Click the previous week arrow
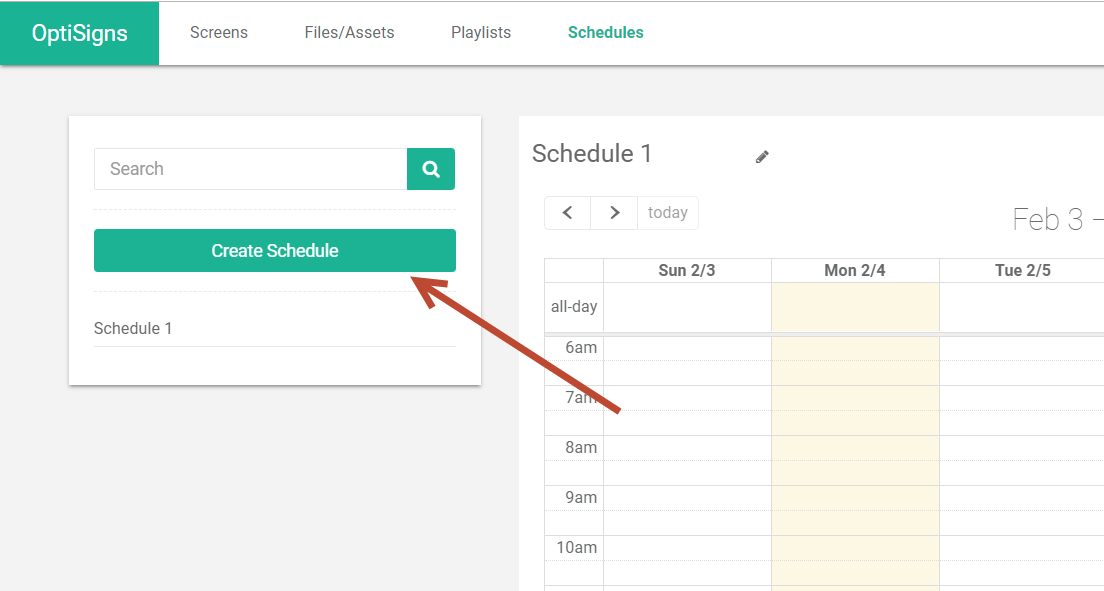 pos(567,212)
